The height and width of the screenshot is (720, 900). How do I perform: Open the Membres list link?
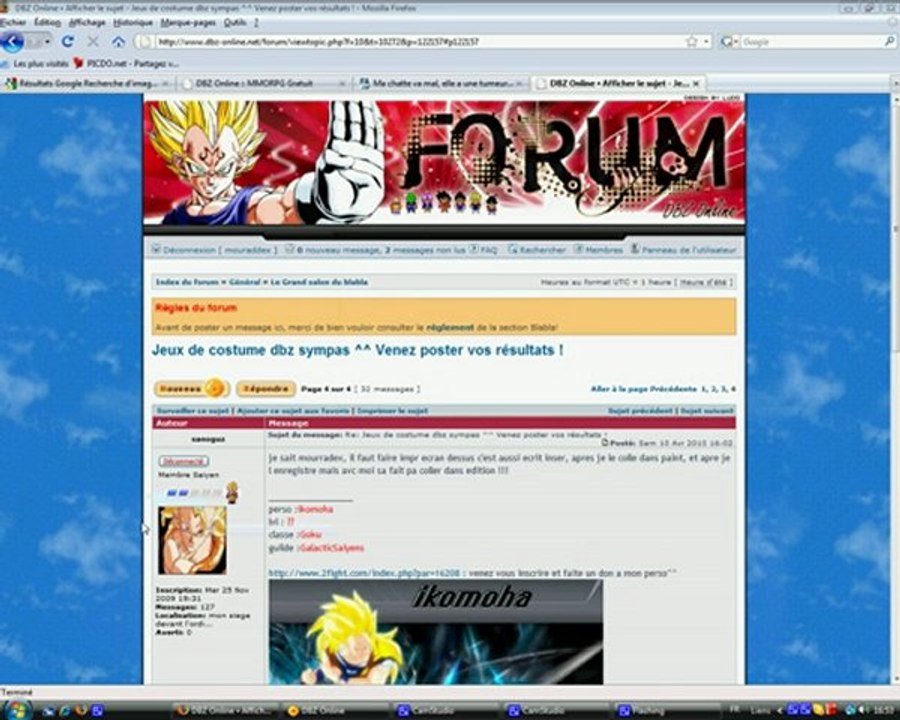604,250
